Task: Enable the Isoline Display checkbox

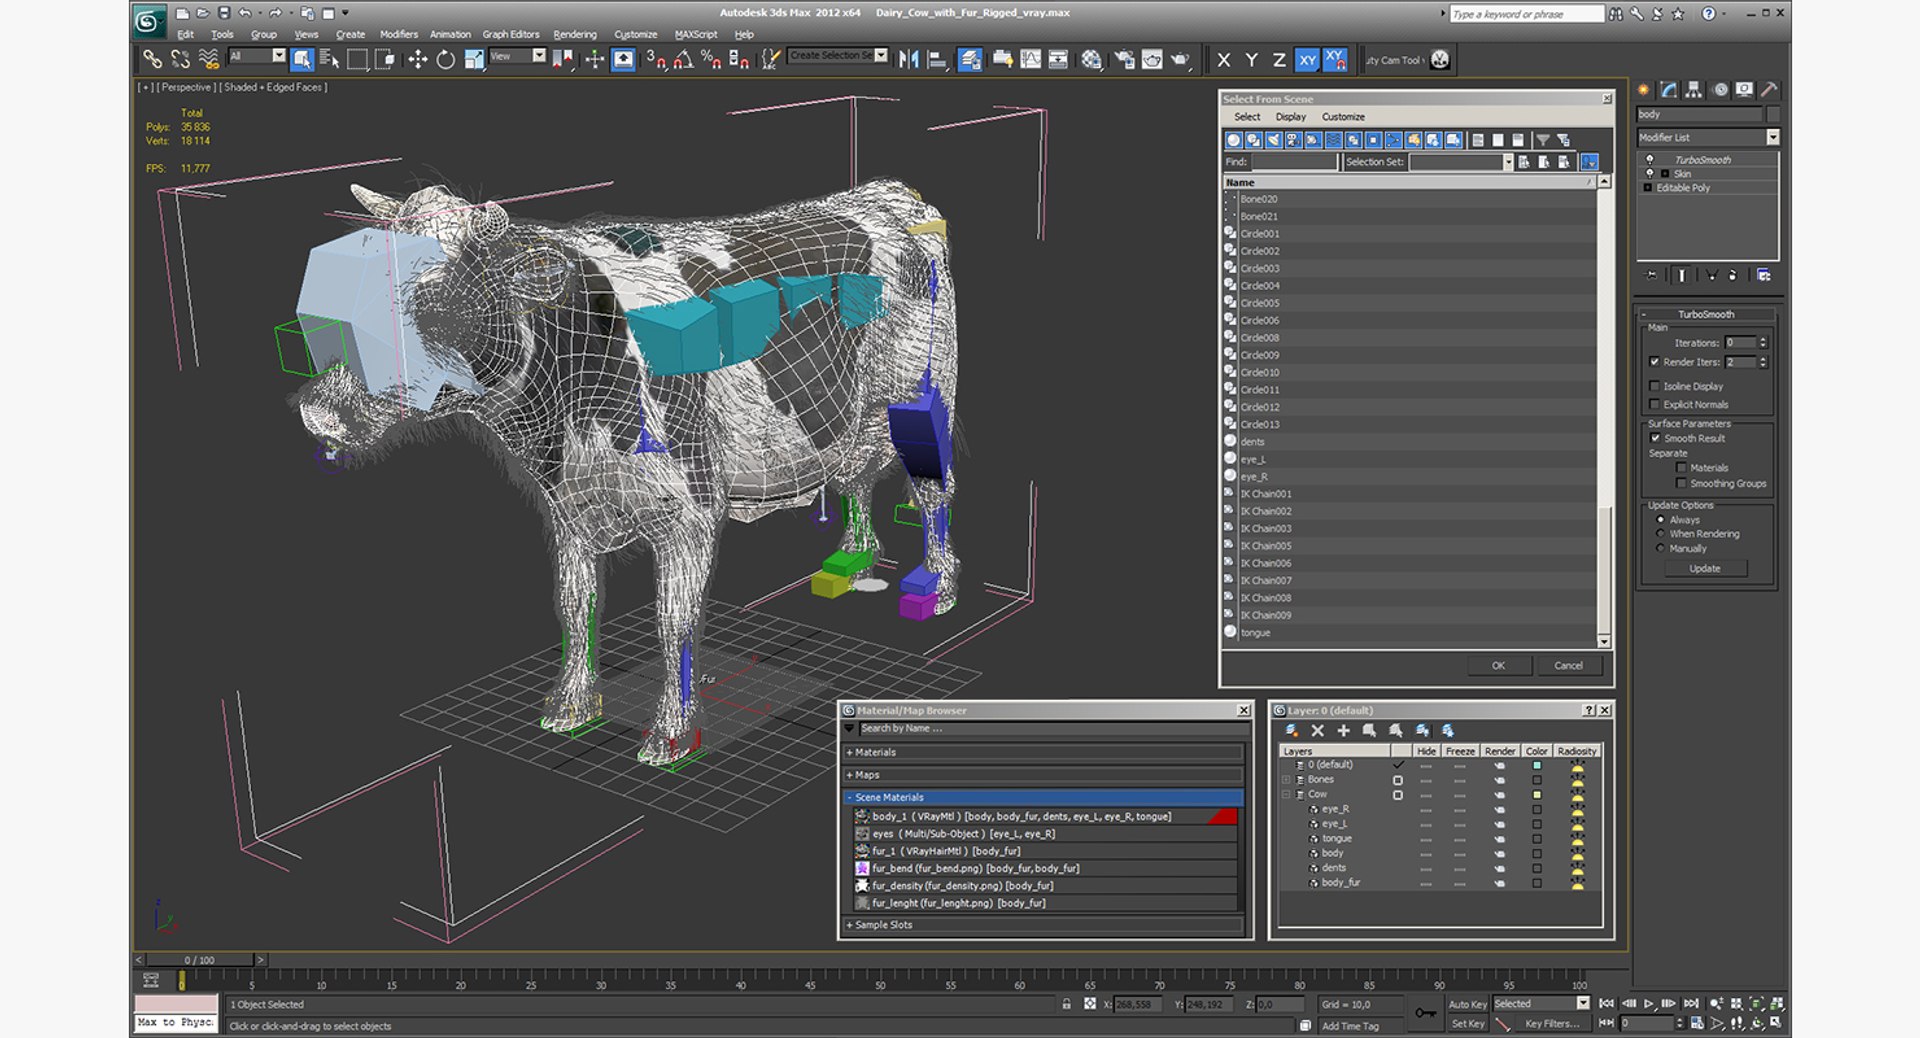Action: pos(1654,386)
